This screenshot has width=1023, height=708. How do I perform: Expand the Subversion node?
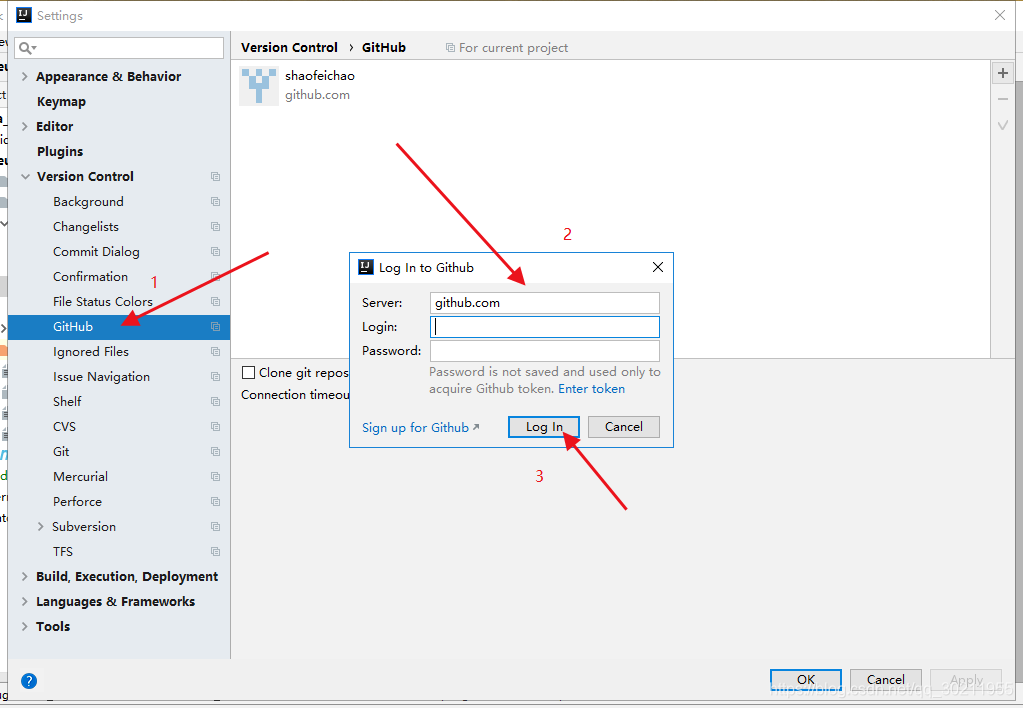(40, 527)
